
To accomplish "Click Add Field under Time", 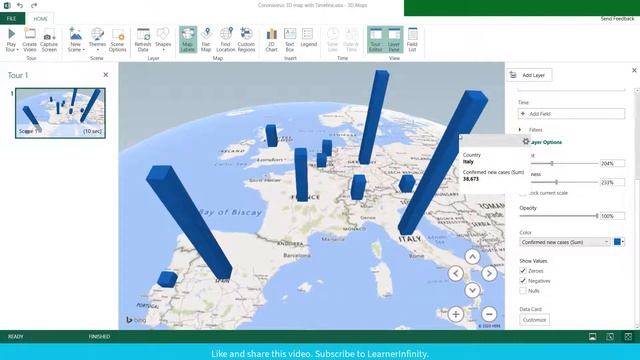I will click(571, 113).
